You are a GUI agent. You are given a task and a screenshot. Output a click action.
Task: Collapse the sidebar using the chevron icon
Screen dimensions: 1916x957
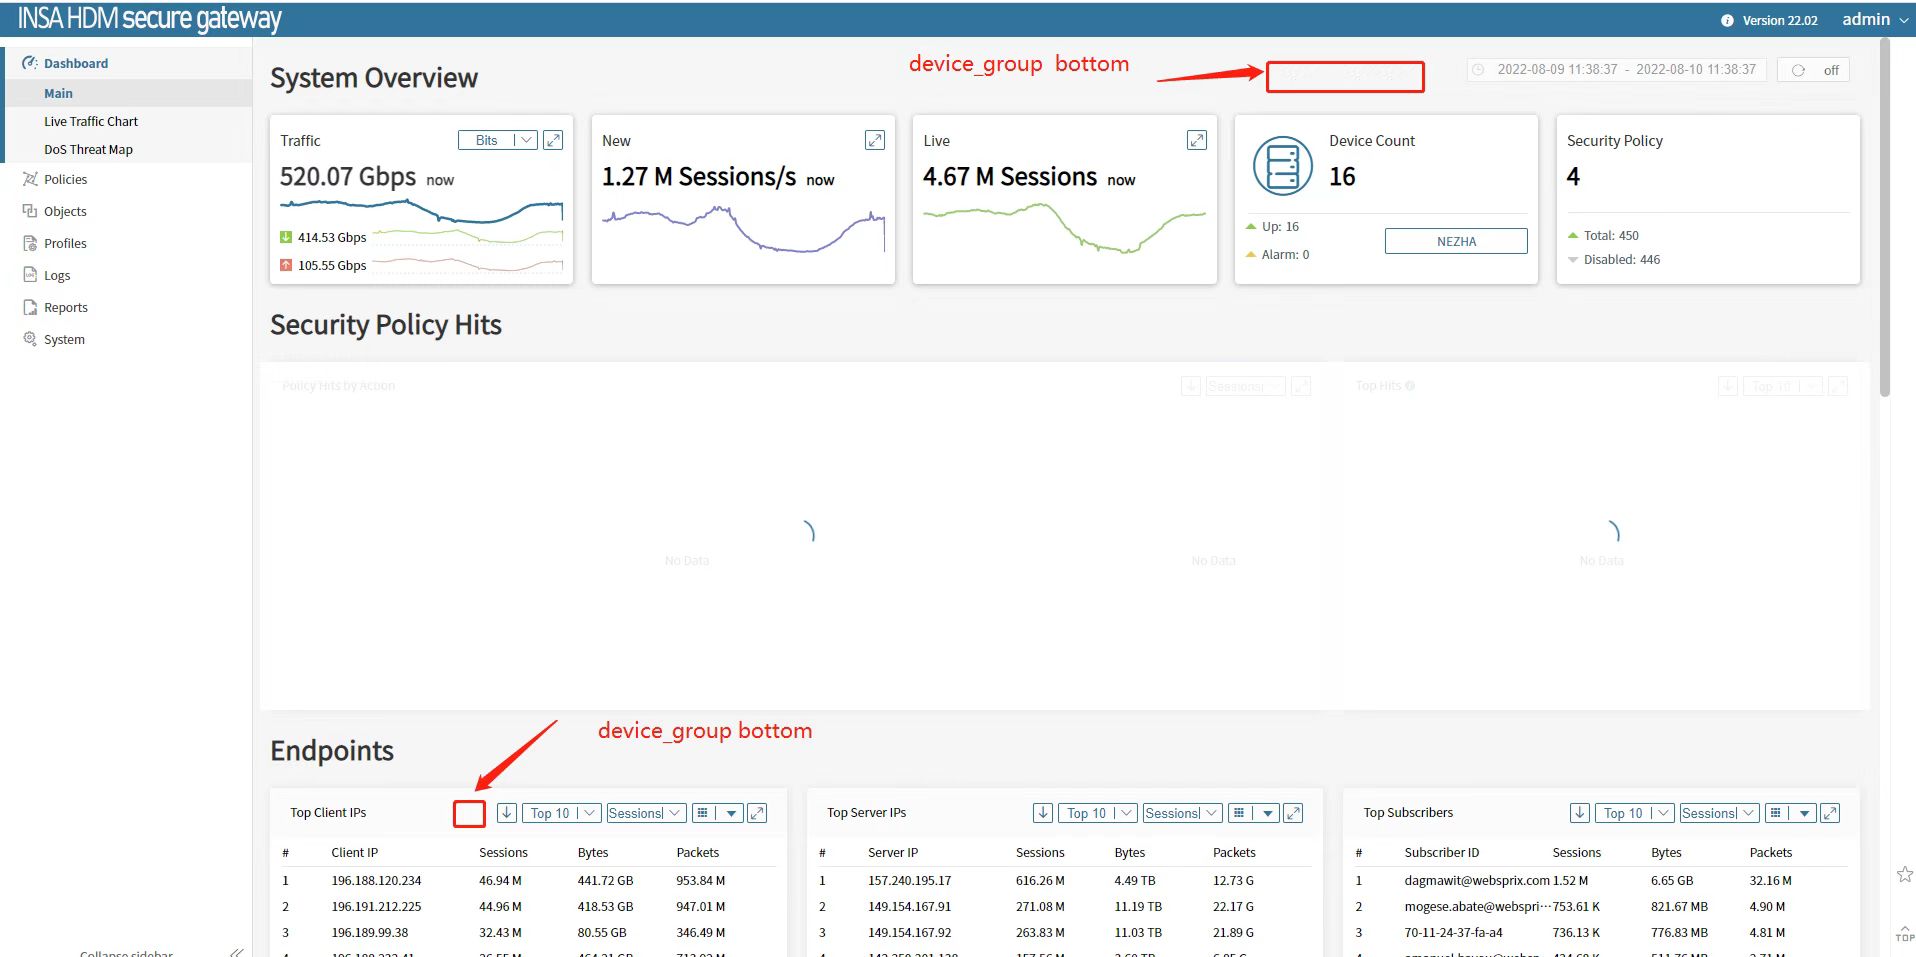(236, 952)
